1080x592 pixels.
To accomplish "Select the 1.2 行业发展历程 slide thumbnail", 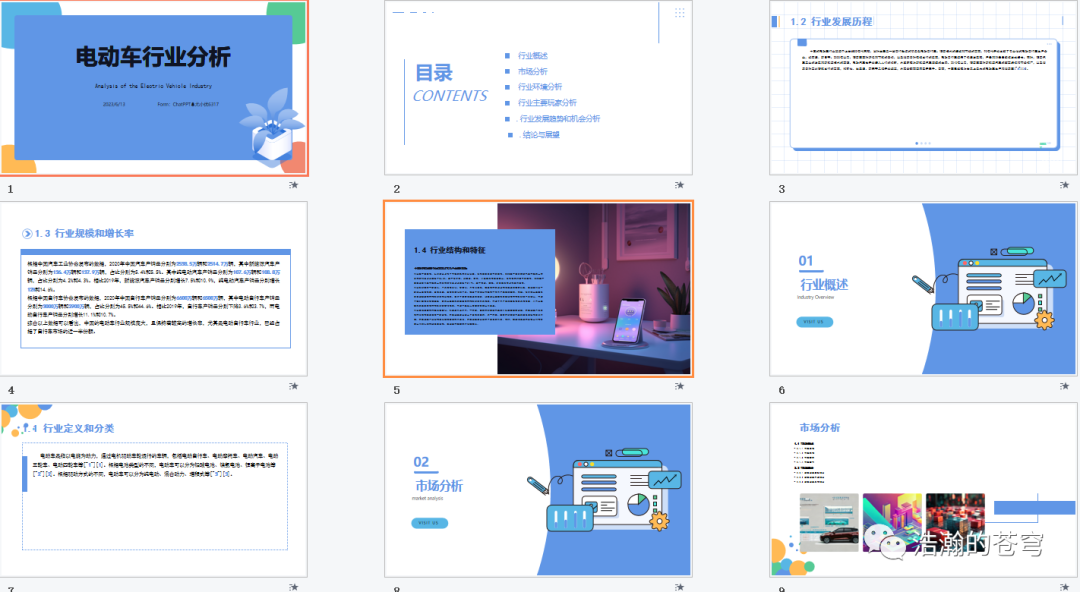I will (x=923, y=88).
